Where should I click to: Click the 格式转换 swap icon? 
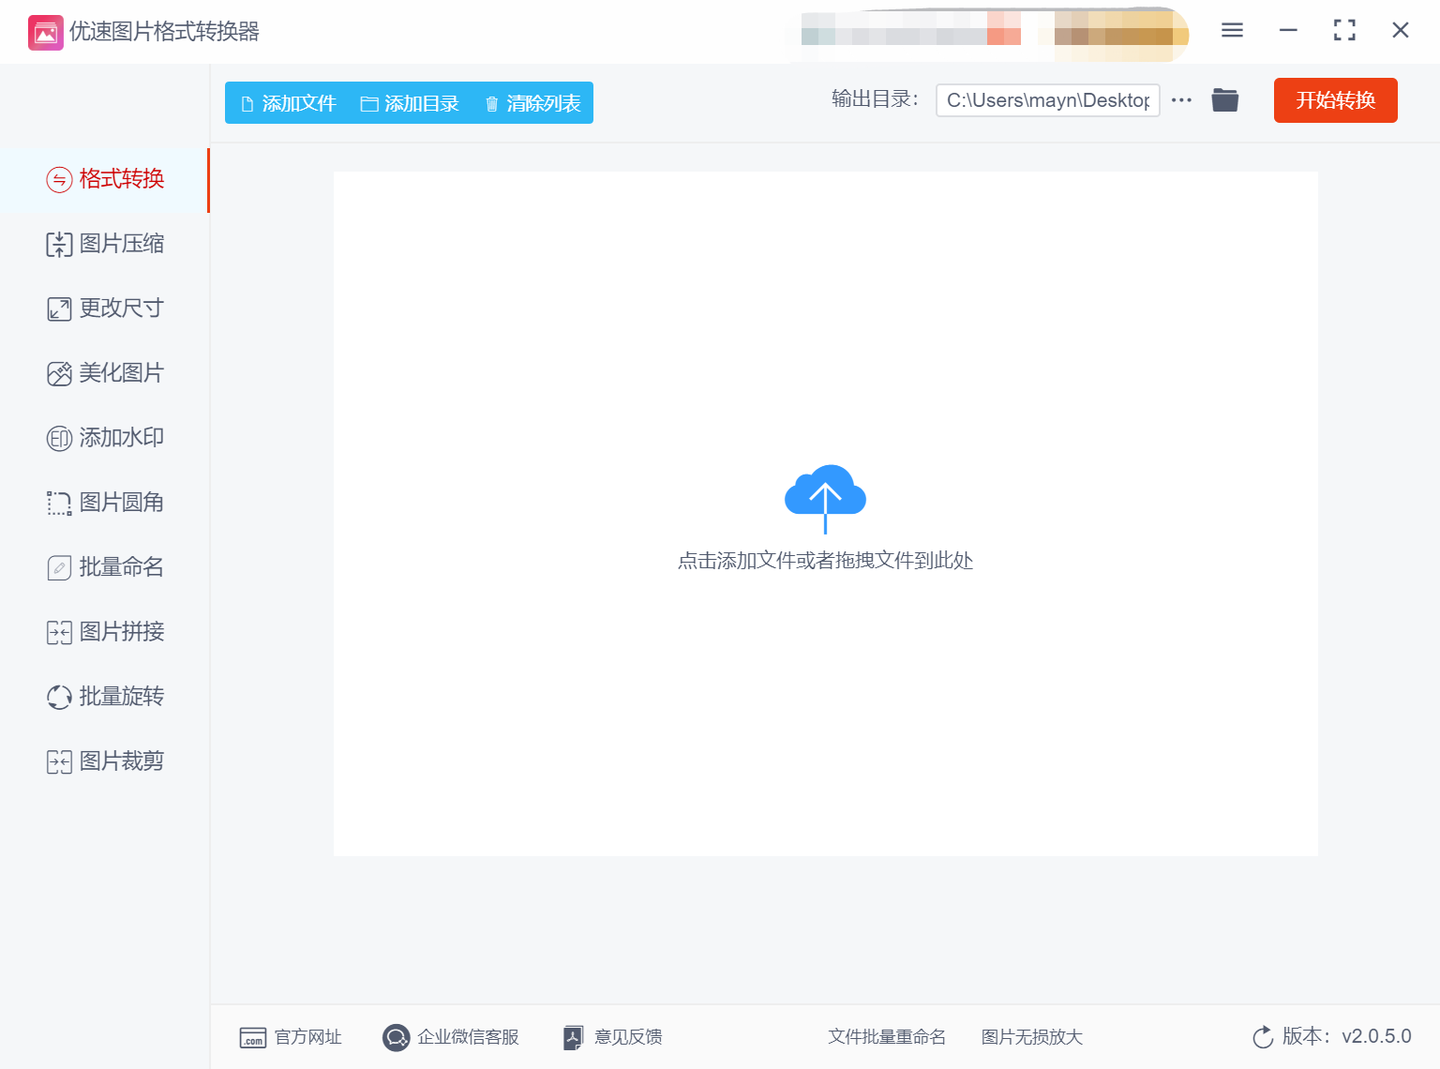[x=59, y=180]
